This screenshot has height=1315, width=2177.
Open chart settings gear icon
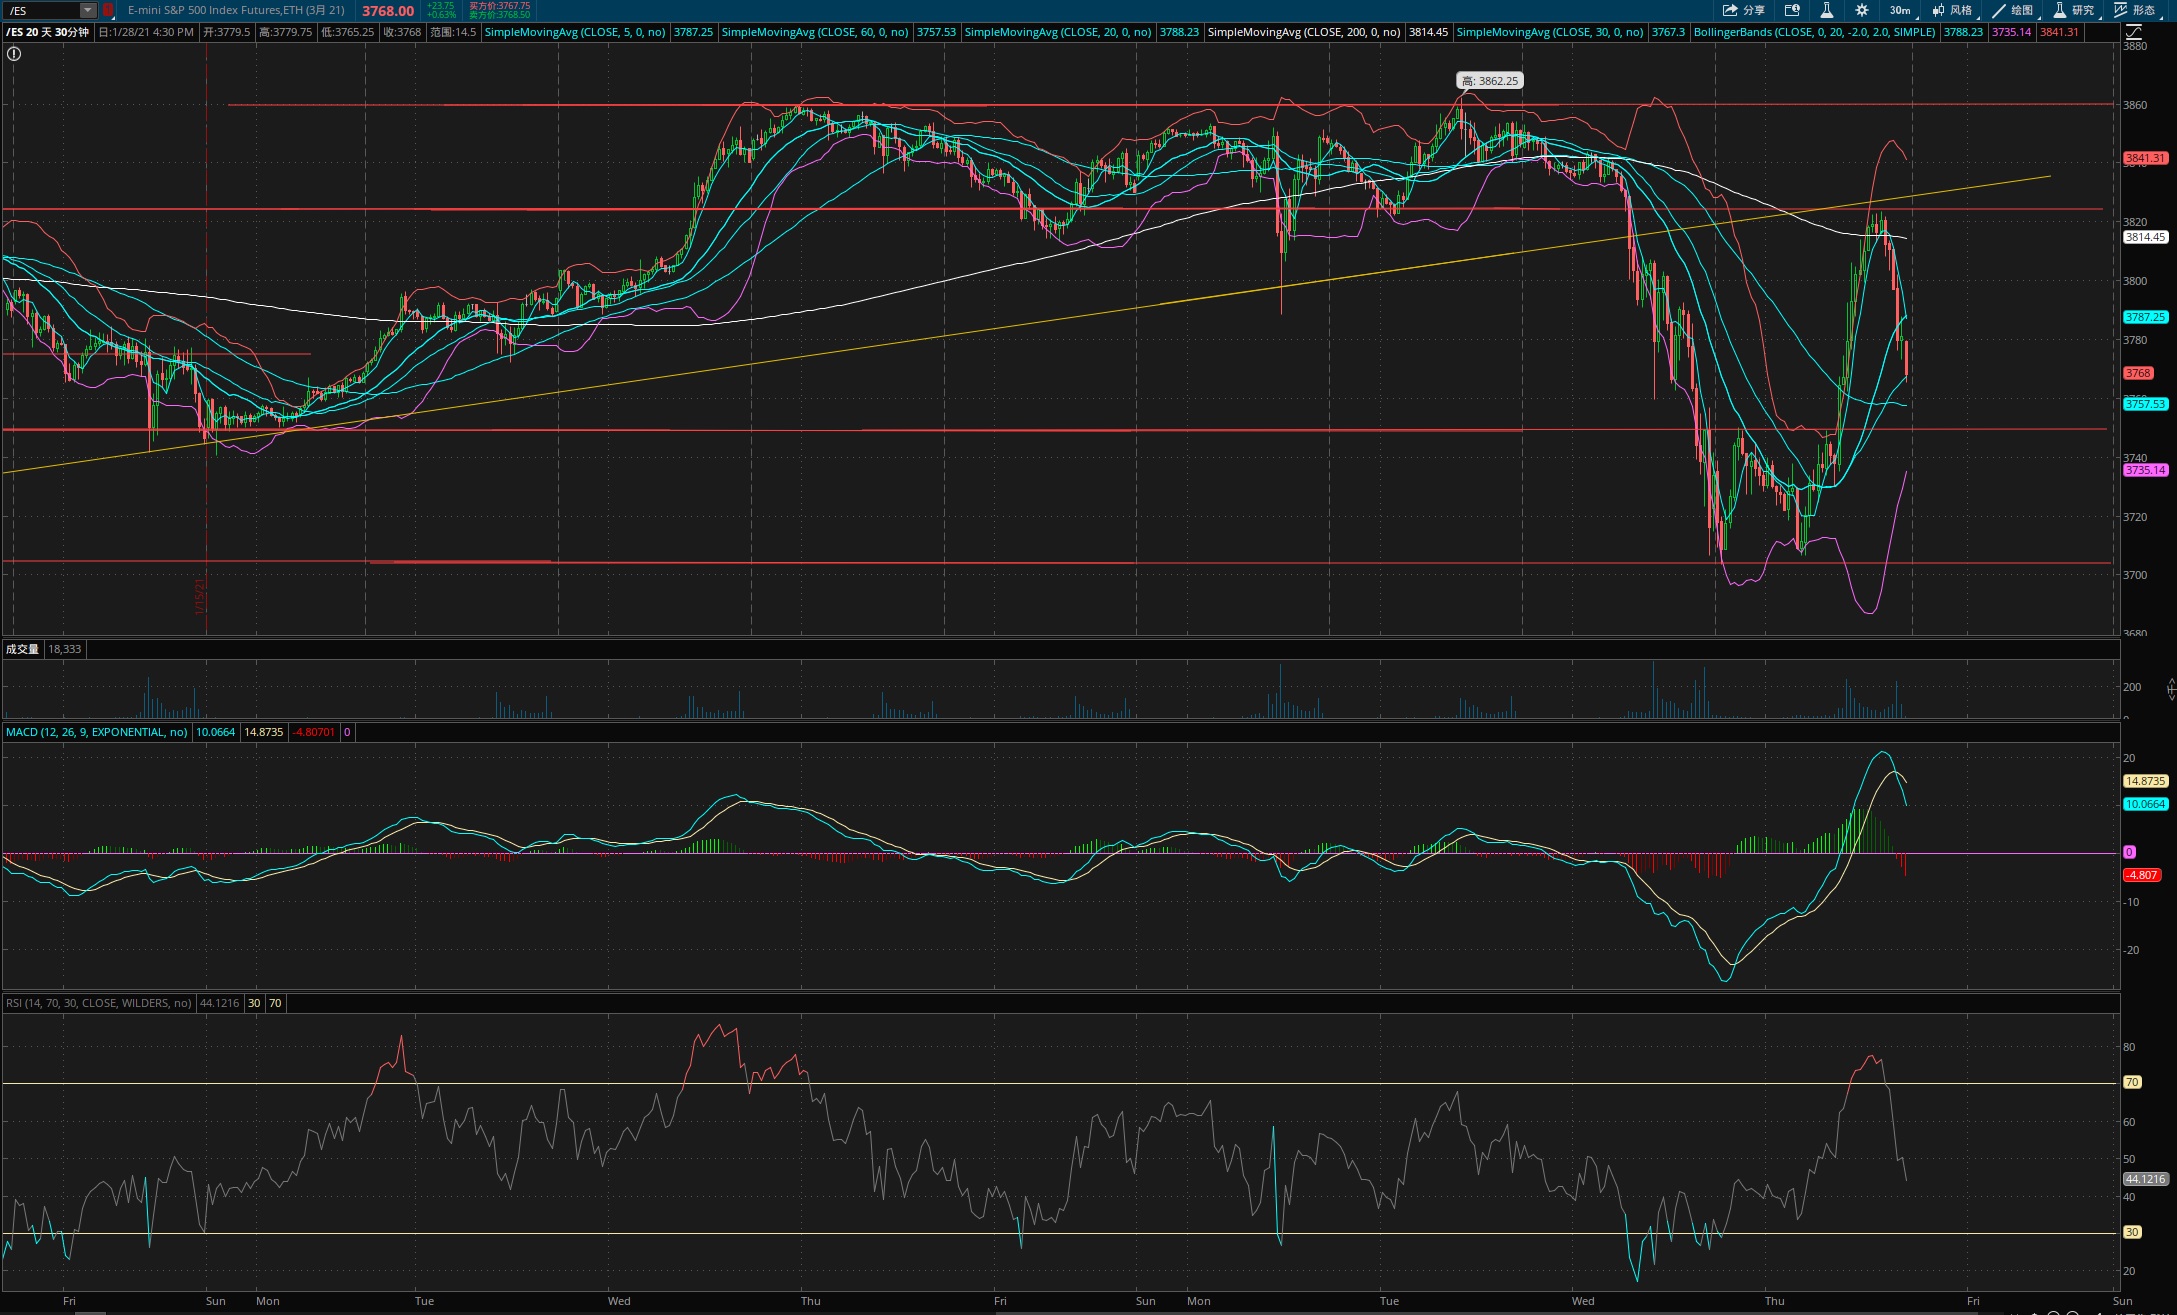tap(1861, 10)
